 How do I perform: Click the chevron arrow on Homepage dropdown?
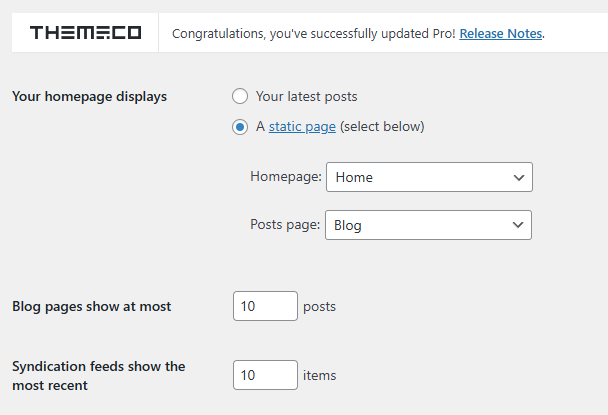(518, 177)
